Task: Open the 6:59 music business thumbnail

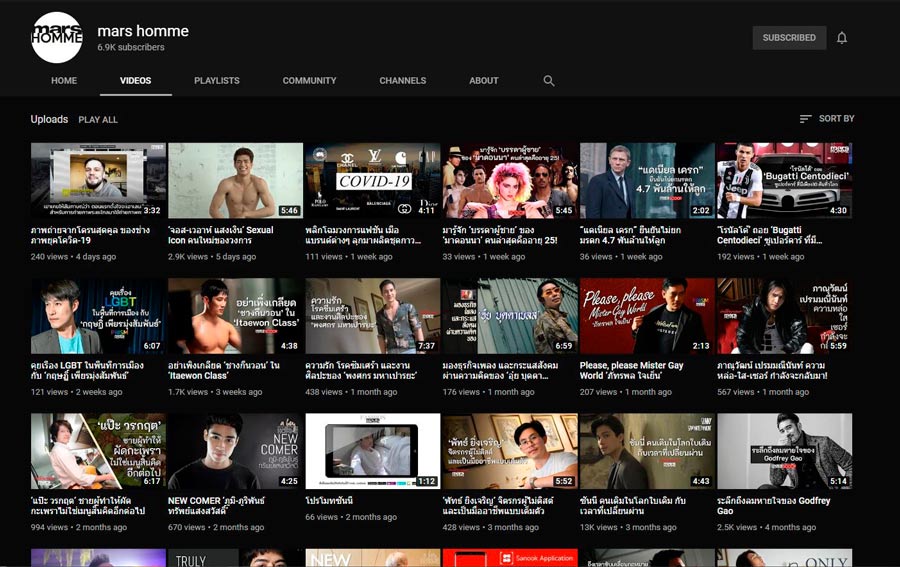Action: click(510, 316)
